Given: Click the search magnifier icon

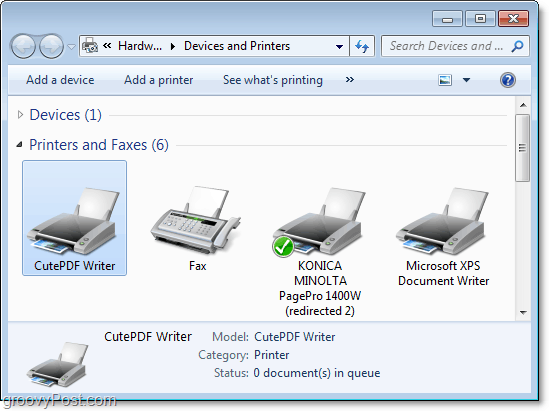Looking at the screenshot, I should [x=517, y=46].
